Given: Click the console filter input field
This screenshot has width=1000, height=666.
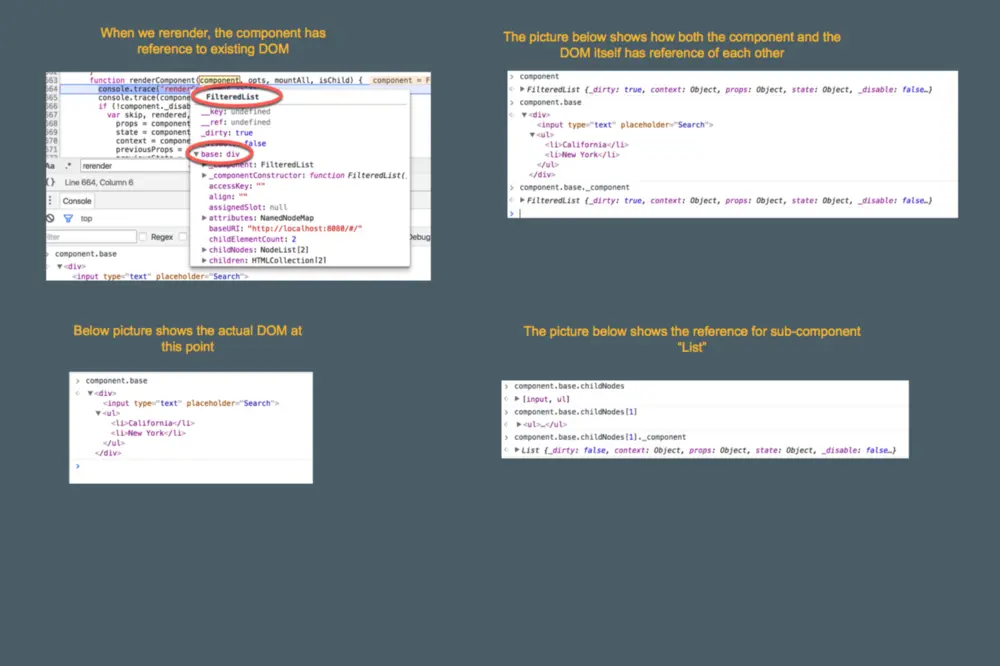Looking at the screenshot, I should 91,237.
